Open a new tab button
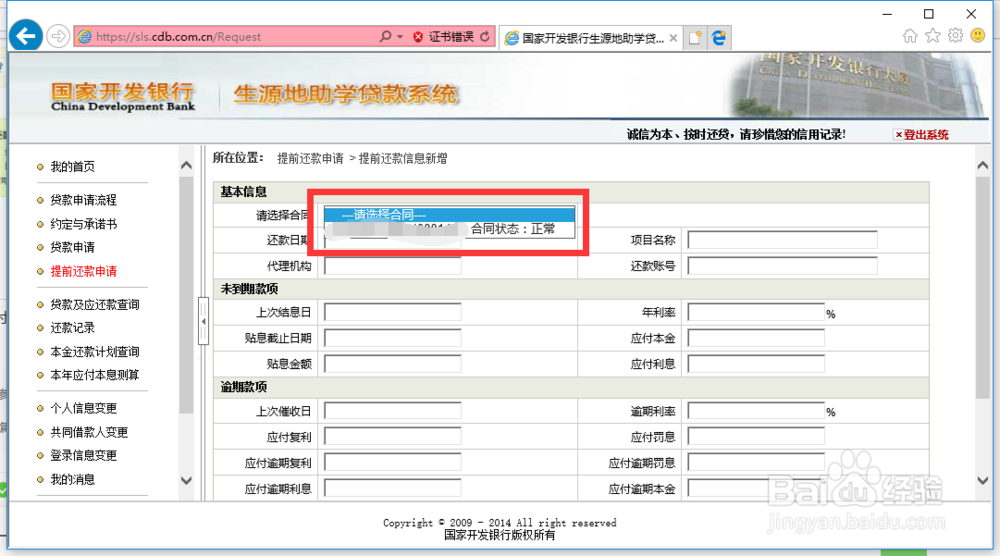Viewport: 1000px width, 556px height. point(695,38)
